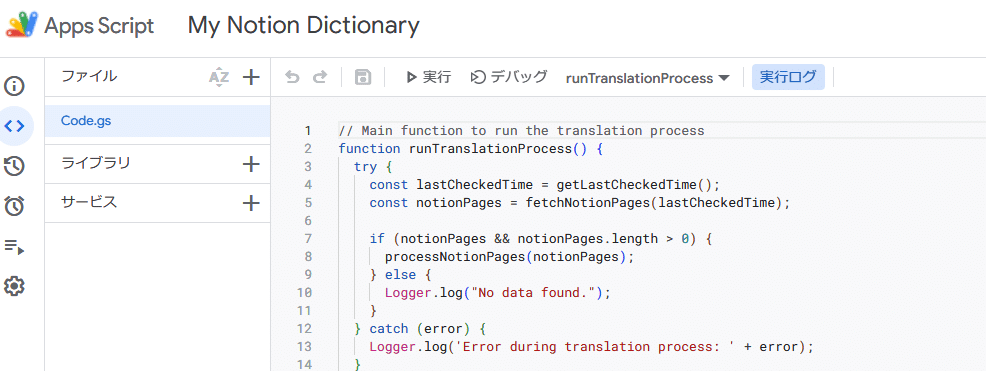Add a service with サービス plus icon
Image resolution: width=986 pixels, height=371 pixels.
251,203
